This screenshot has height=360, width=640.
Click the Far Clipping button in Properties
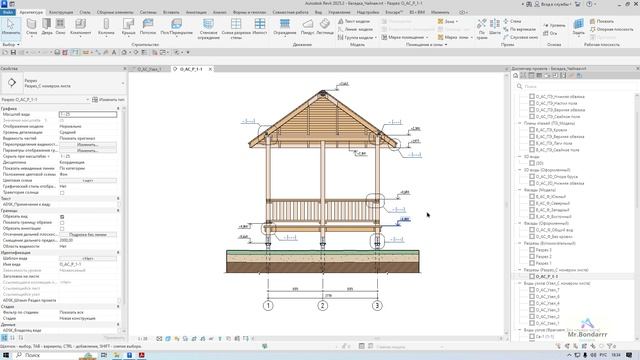[x=88, y=235]
